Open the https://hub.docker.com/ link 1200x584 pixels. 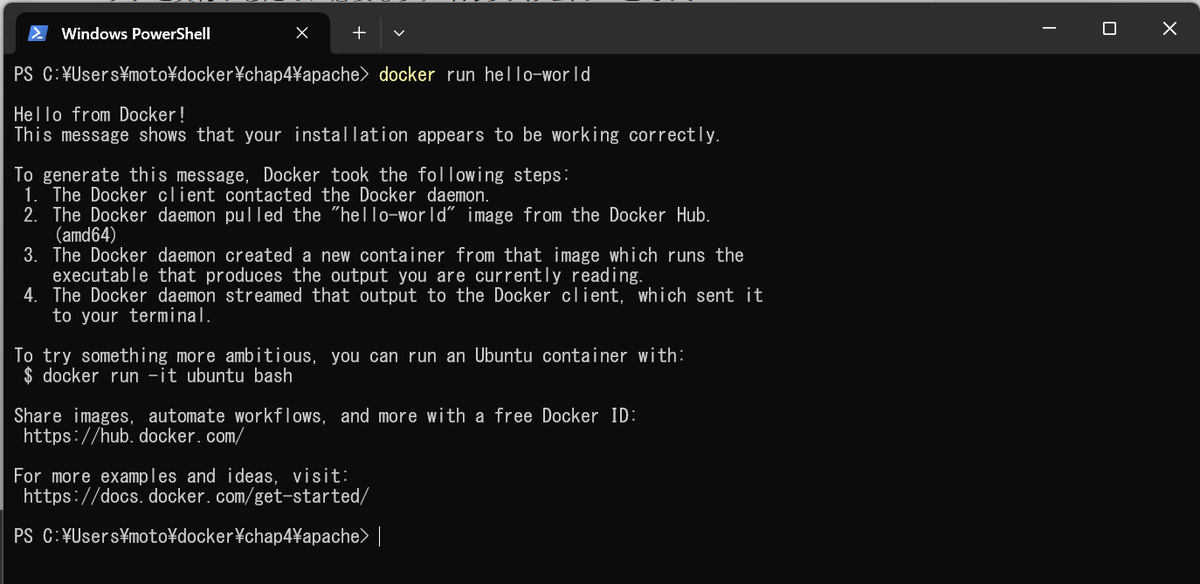tap(133, 436)
